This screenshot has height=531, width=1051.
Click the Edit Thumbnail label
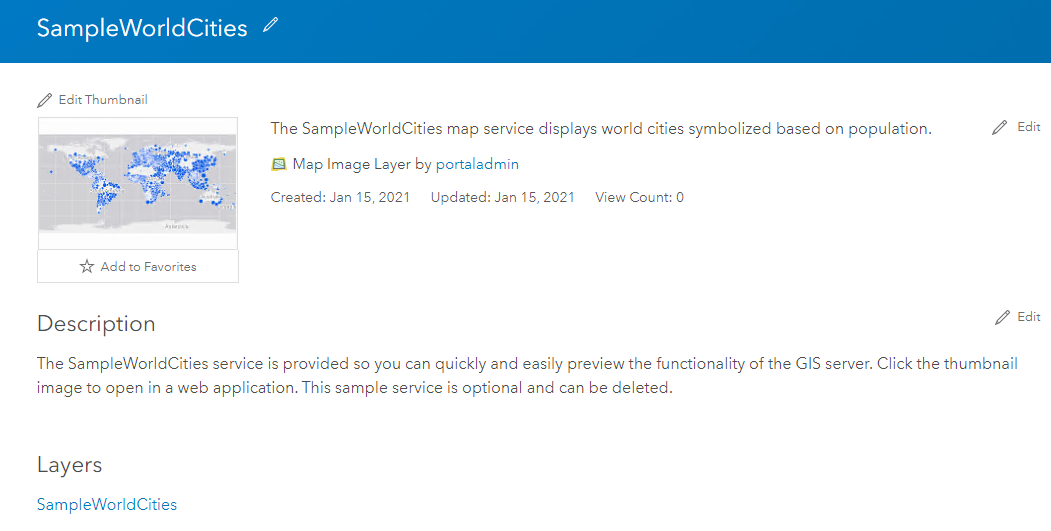103,100
